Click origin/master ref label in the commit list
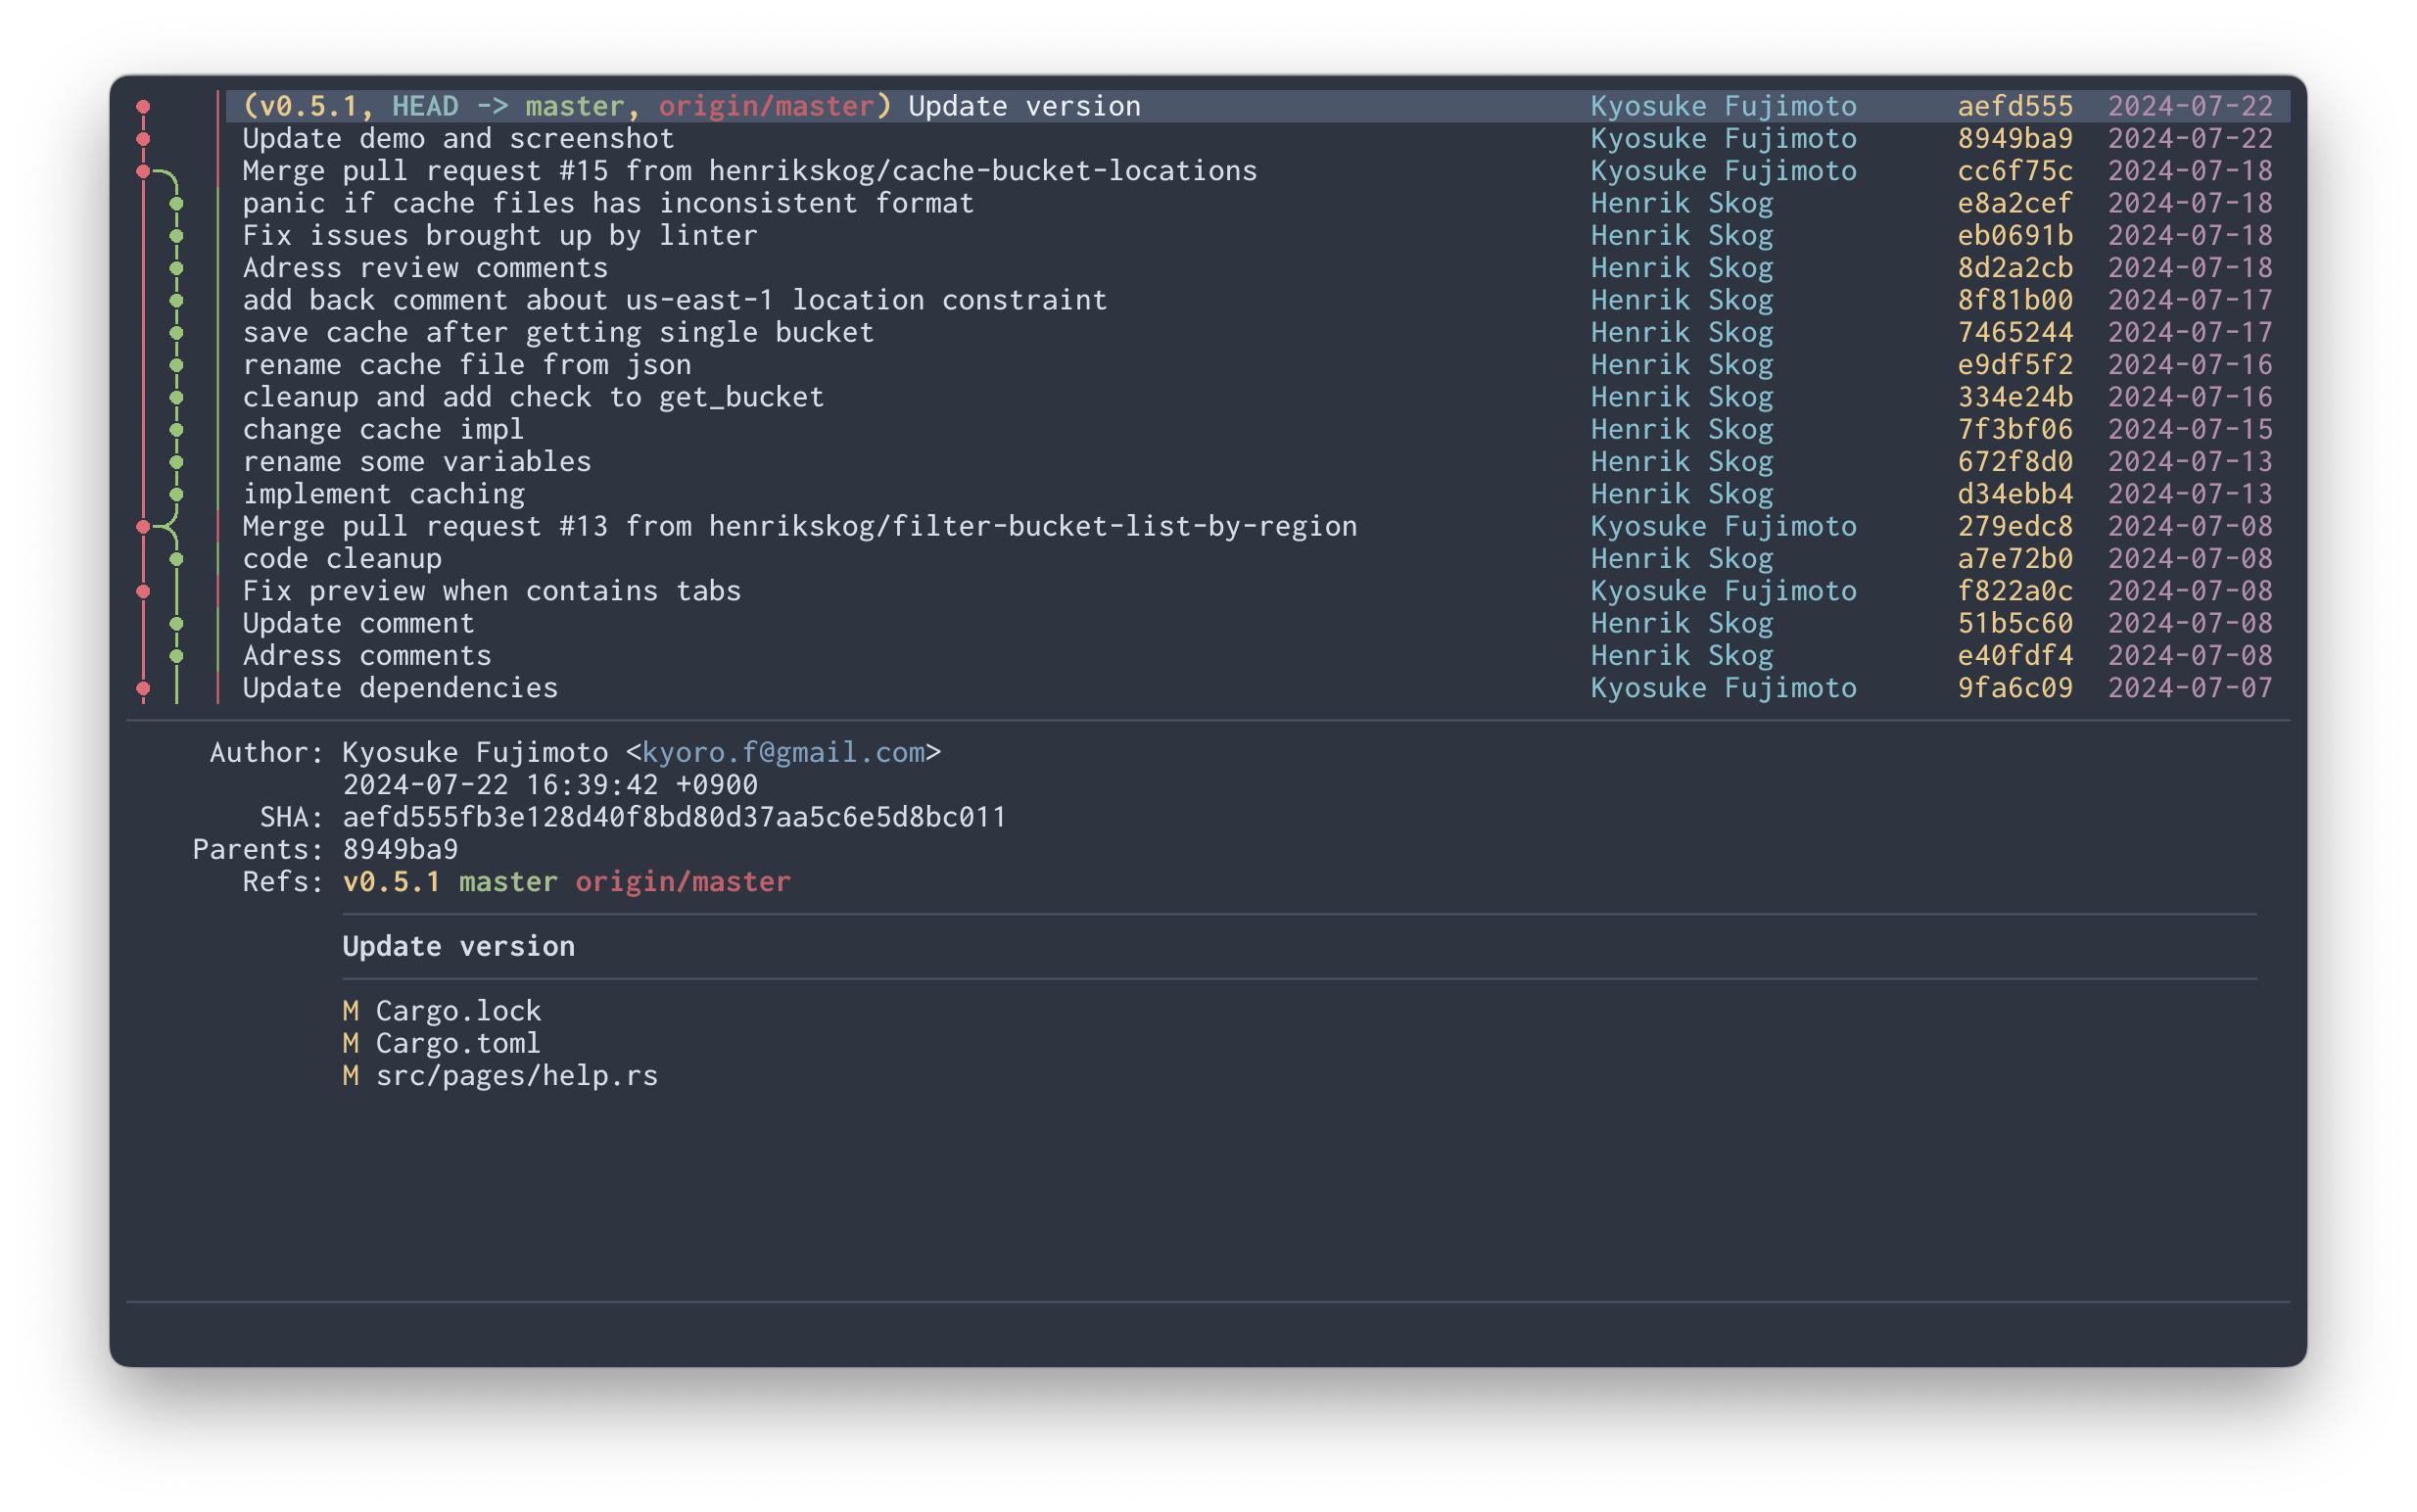Viewport: 2417px width, 1512px height. [x=766, y=106]
